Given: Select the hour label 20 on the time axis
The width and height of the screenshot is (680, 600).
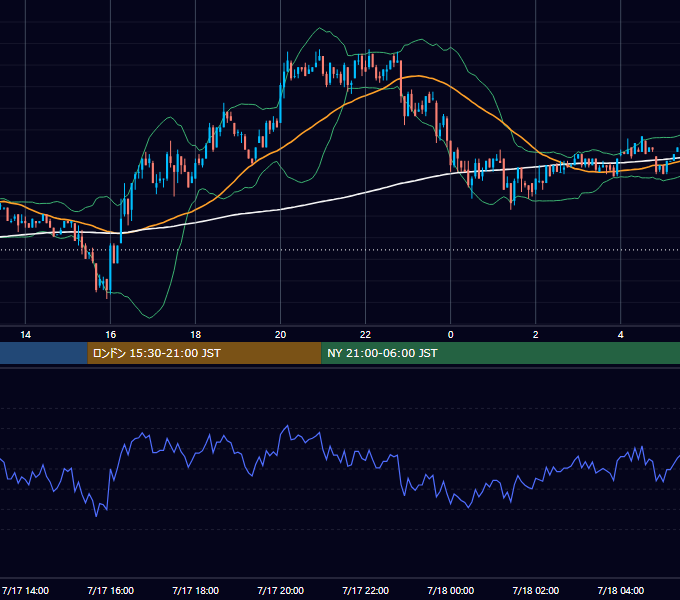Looking at the screenshot, I should click(281, 335).
